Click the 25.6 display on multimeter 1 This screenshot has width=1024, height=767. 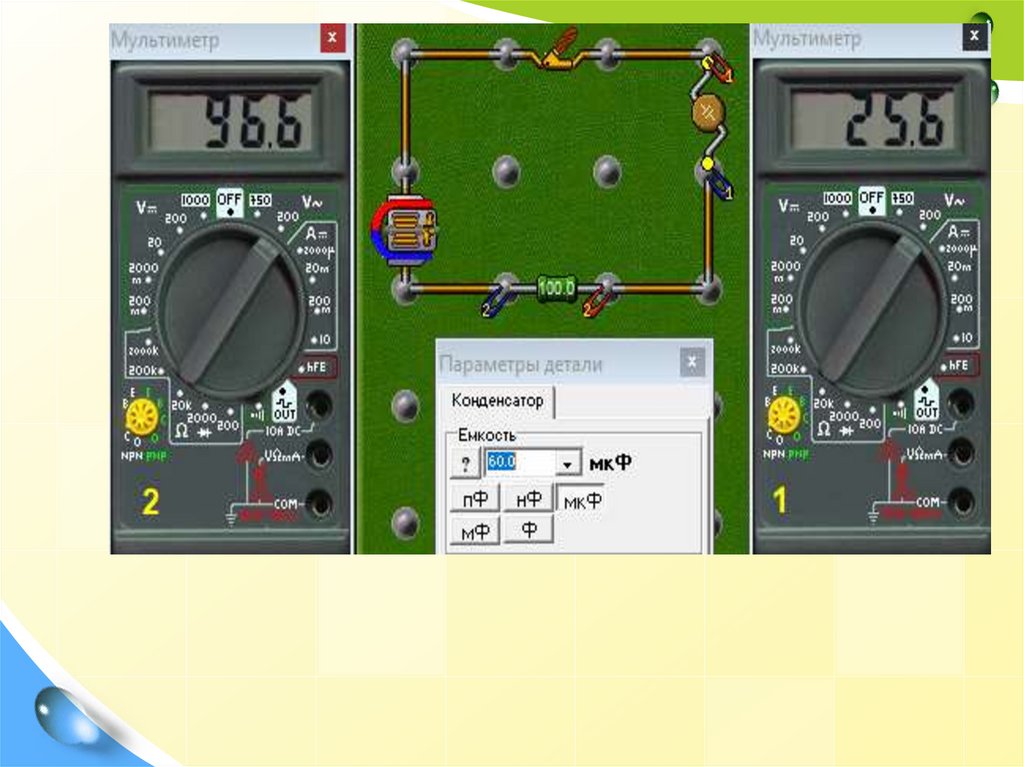(872, 122)
